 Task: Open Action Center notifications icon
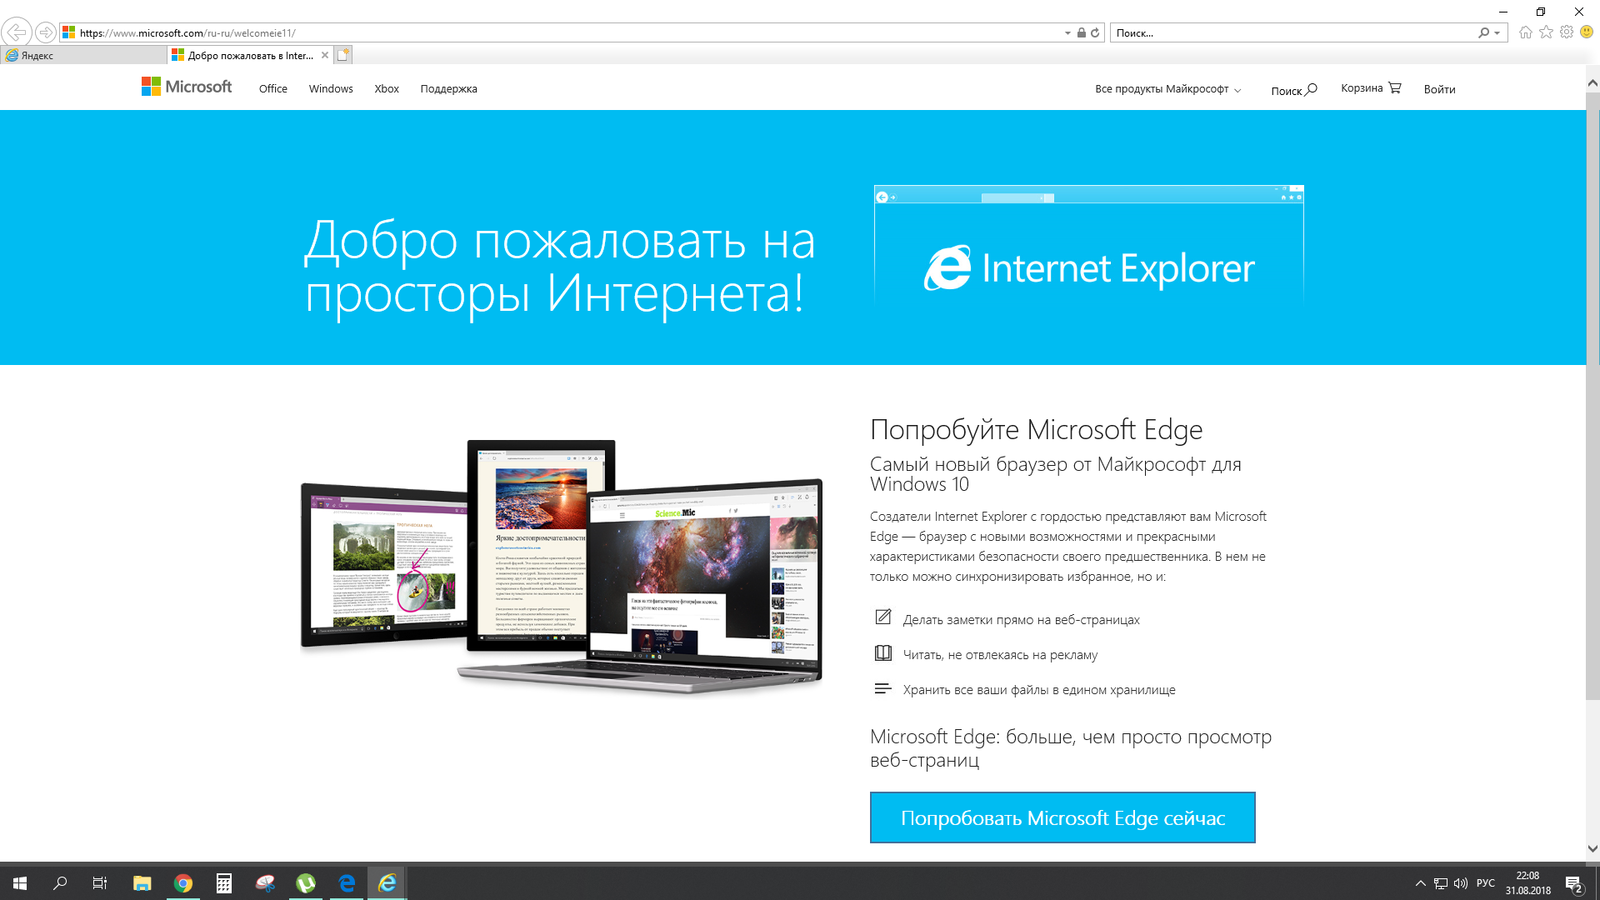pyautogui.click(x=1574, y=884)
